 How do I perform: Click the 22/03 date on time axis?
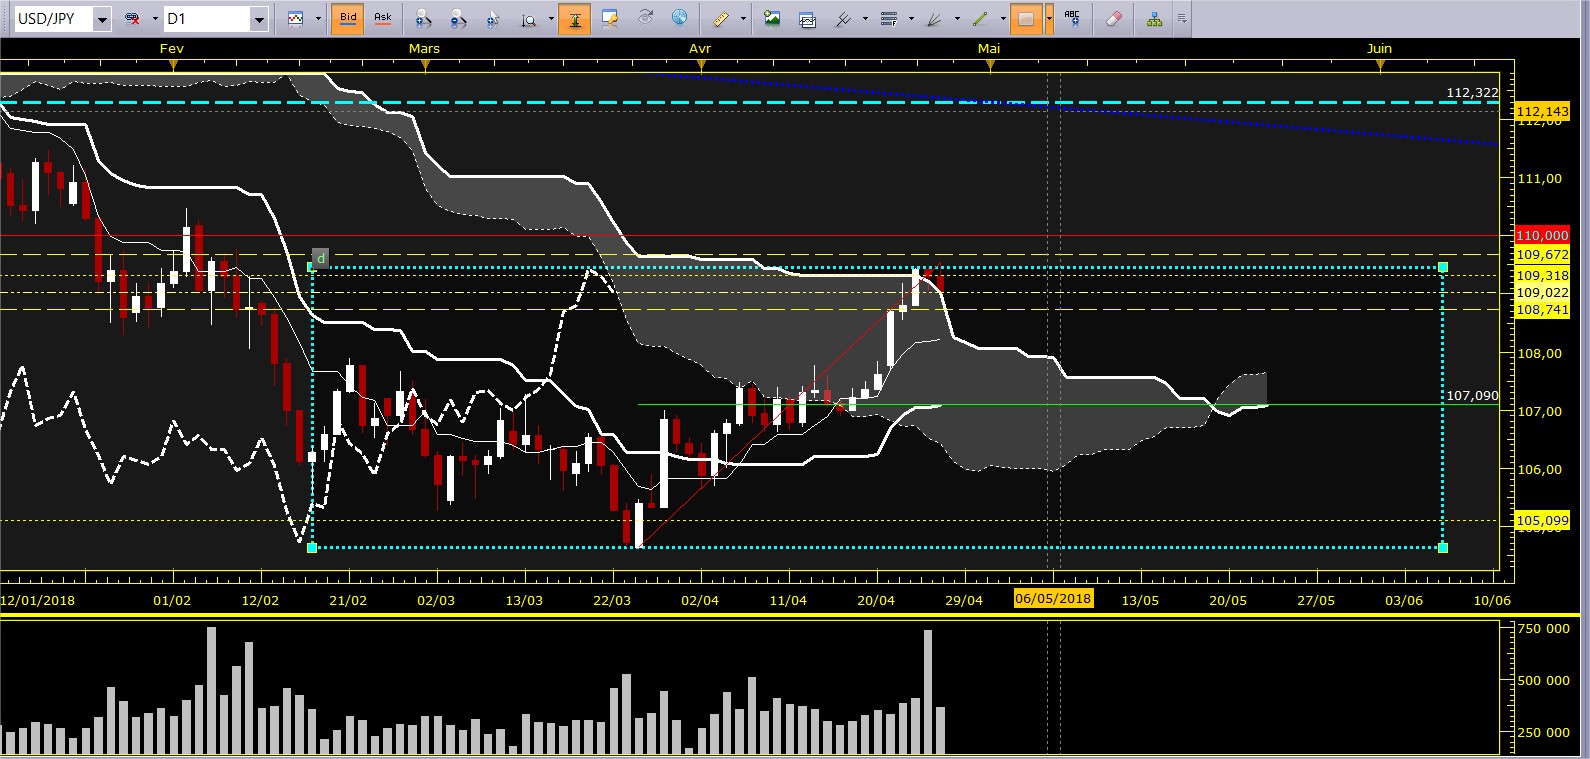coord(612,600)
